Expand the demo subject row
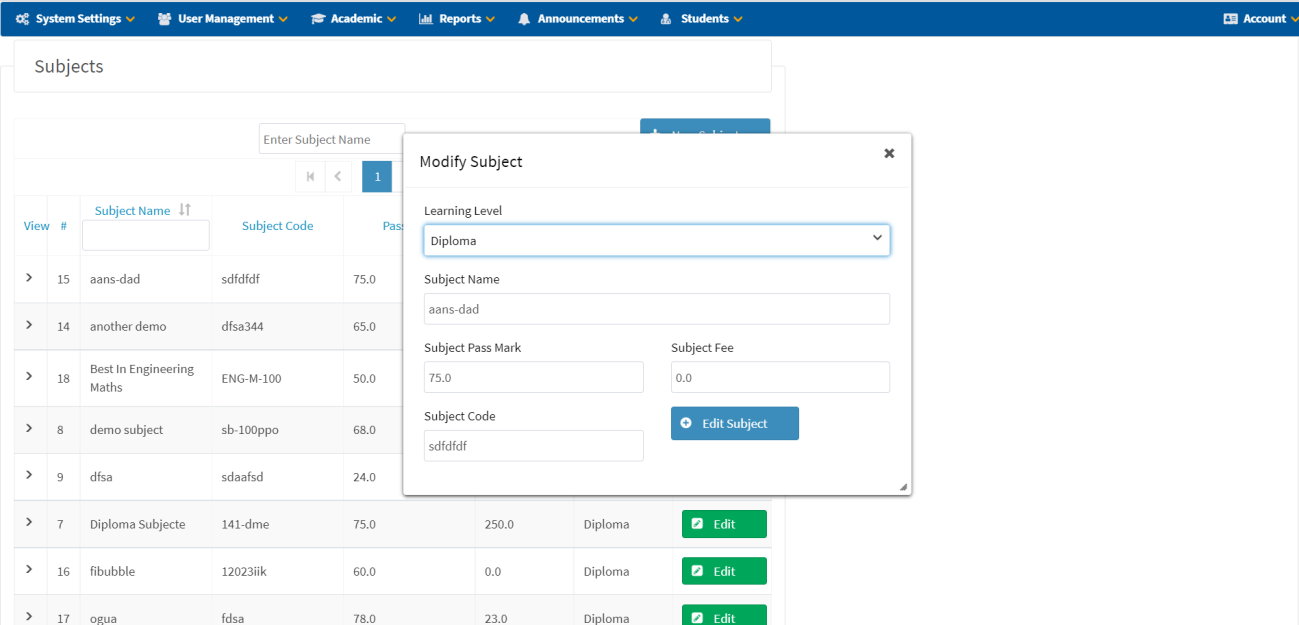Viewport: 1299px width, 625px height. click(29, 429)
